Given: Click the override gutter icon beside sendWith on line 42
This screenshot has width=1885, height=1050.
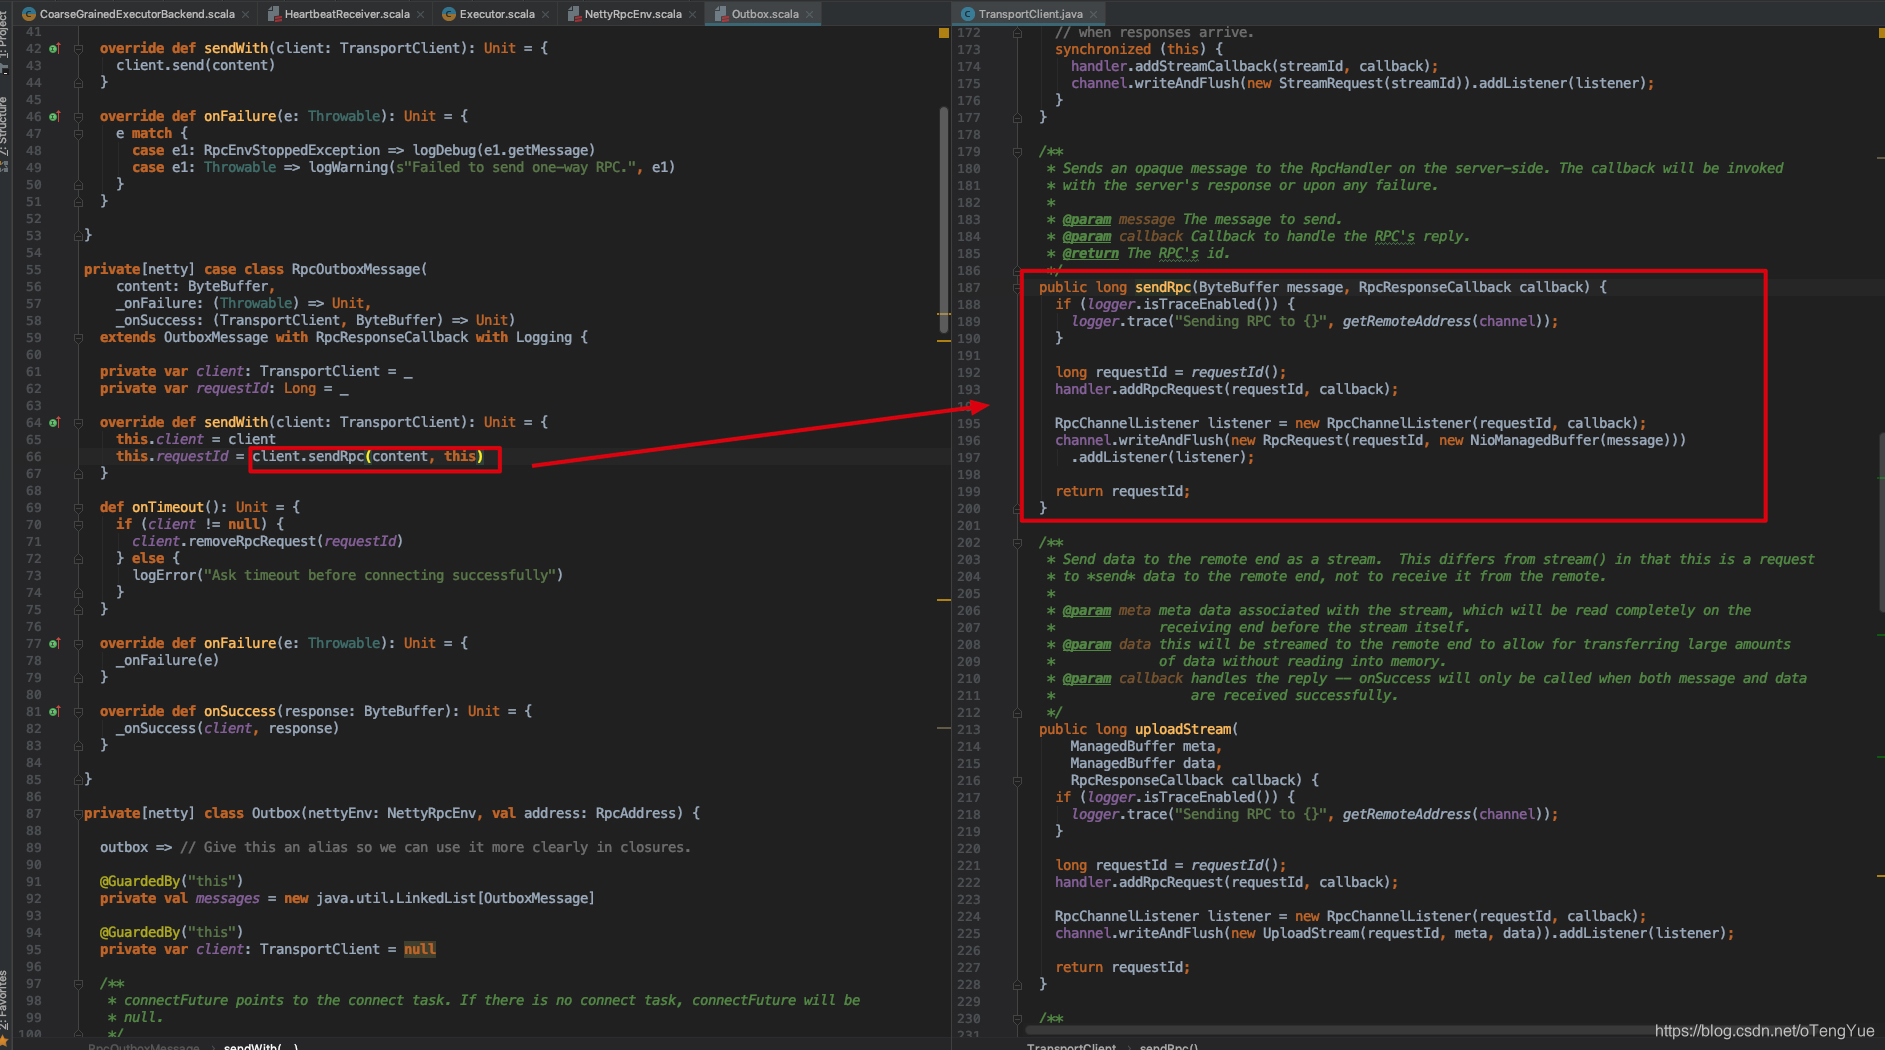Looking at the screenshot, I should [x=54, y=48].
